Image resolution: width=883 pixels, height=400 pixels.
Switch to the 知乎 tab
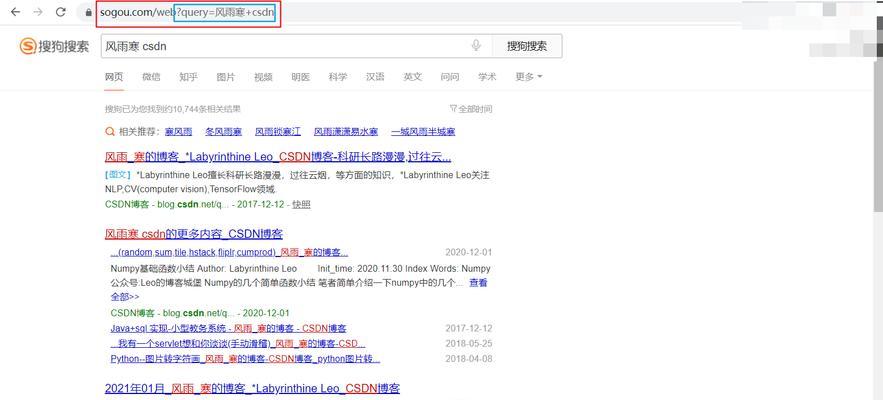click(188, 77)
